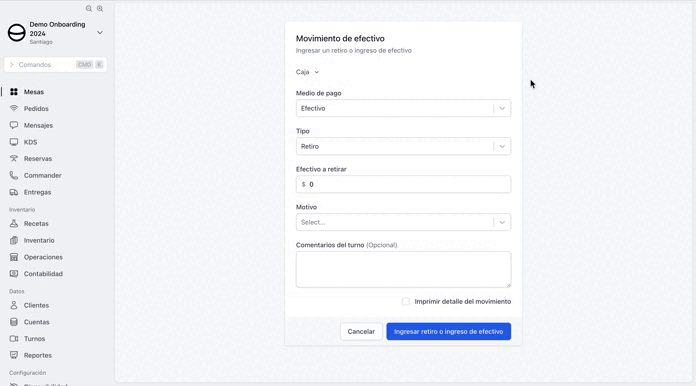
Task: Open Mensajes in the sidebar
Action: [x=38, y=126]
